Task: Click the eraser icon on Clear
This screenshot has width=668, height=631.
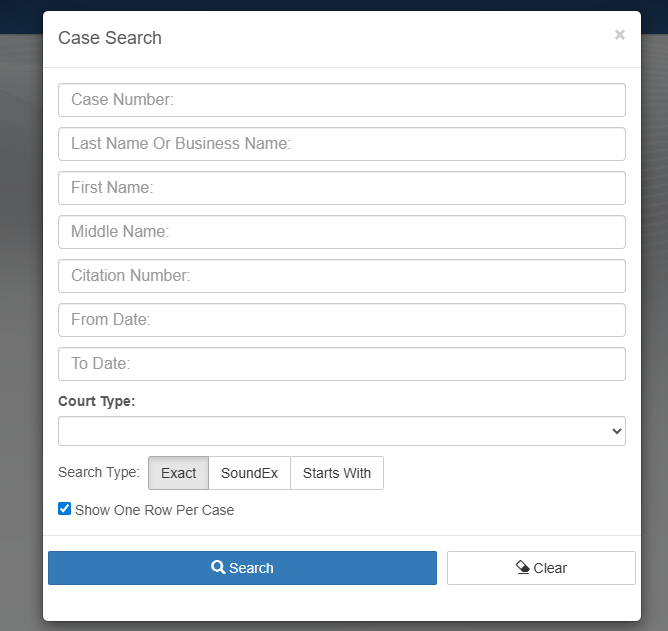Action: [522, 568]
